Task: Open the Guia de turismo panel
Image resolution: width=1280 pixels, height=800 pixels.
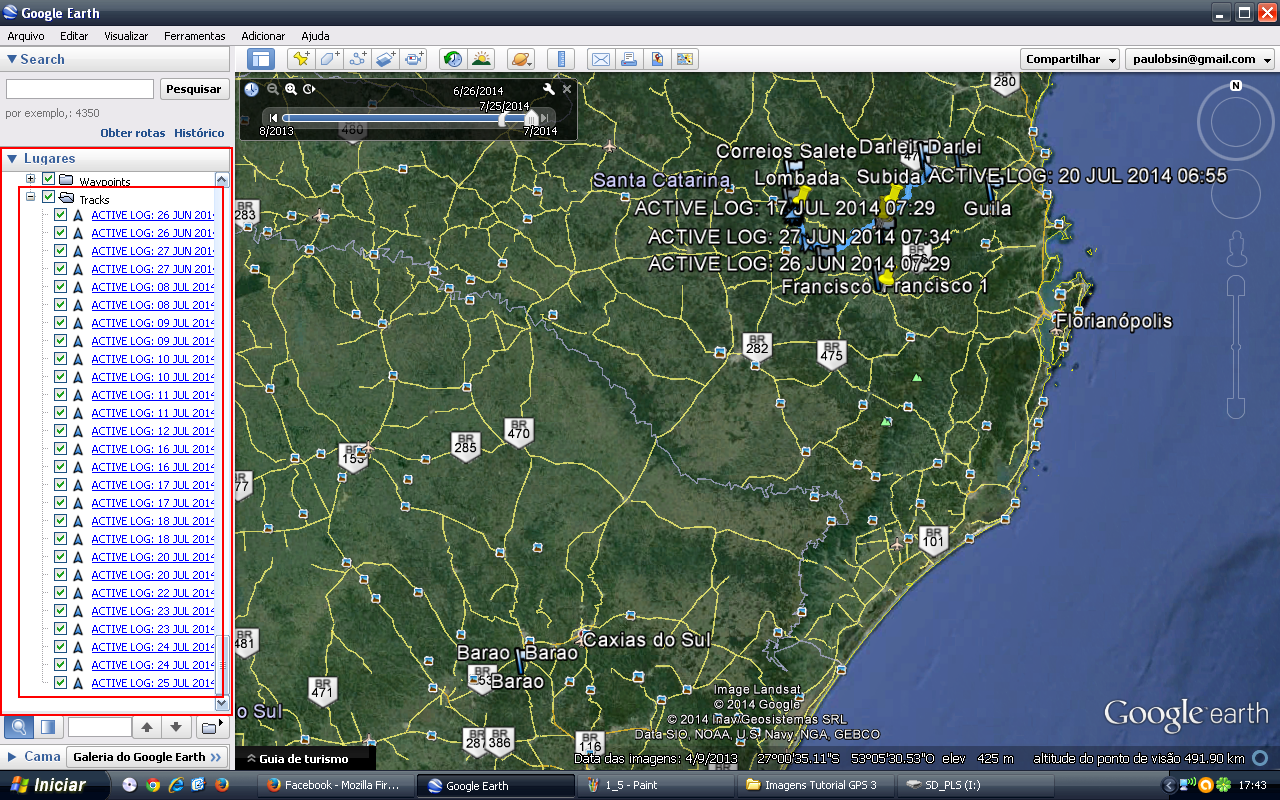Action: click(x=306, y=759)
